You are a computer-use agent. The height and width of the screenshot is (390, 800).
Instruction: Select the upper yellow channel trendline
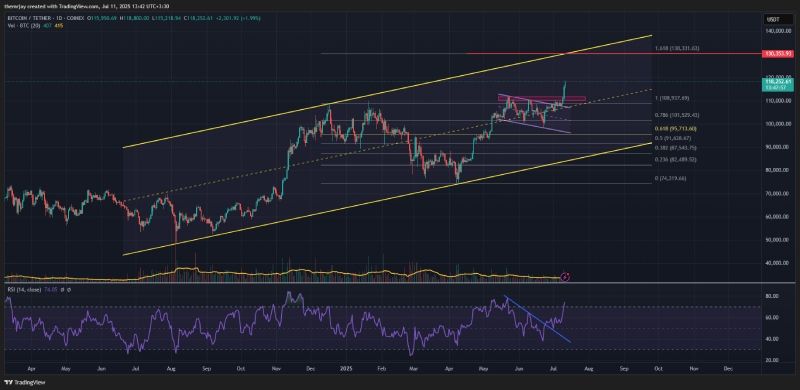point(388,91)
